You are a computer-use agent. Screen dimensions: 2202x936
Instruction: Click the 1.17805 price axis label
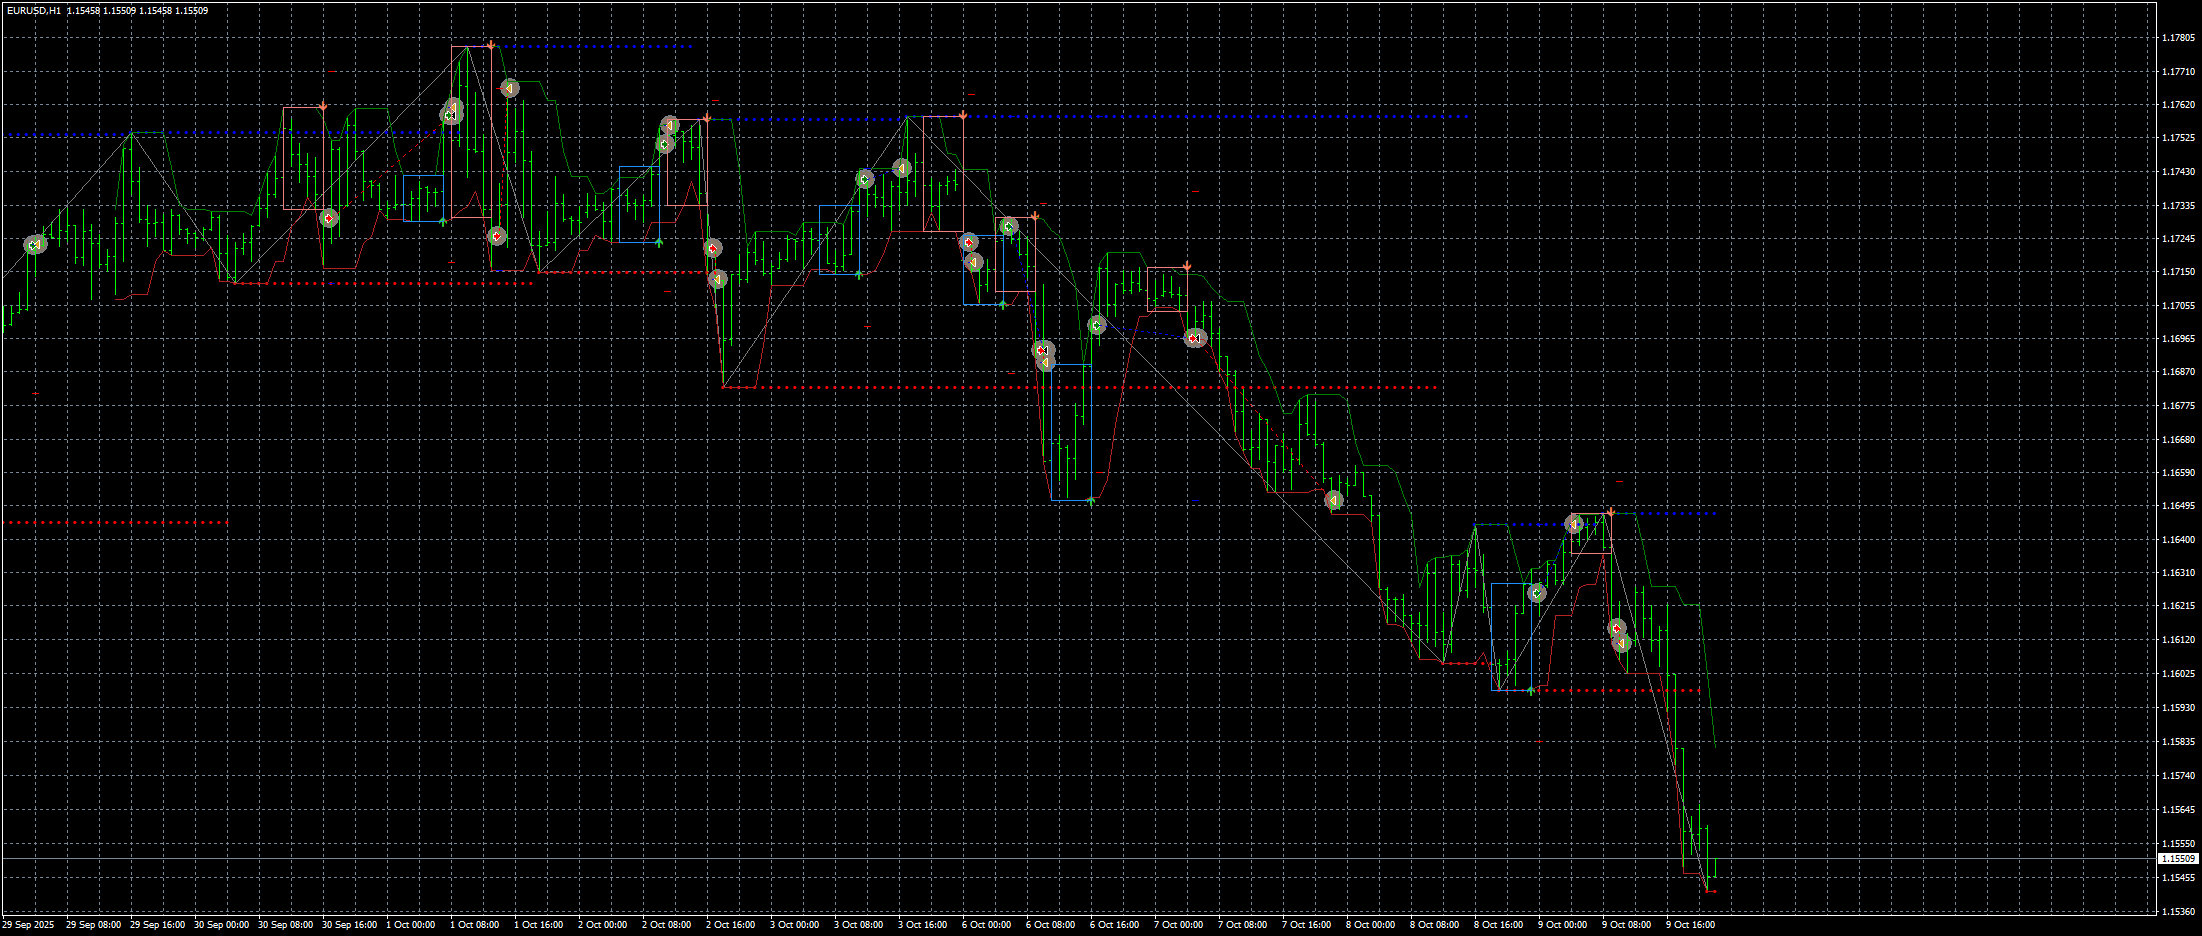click(2177, 38)
